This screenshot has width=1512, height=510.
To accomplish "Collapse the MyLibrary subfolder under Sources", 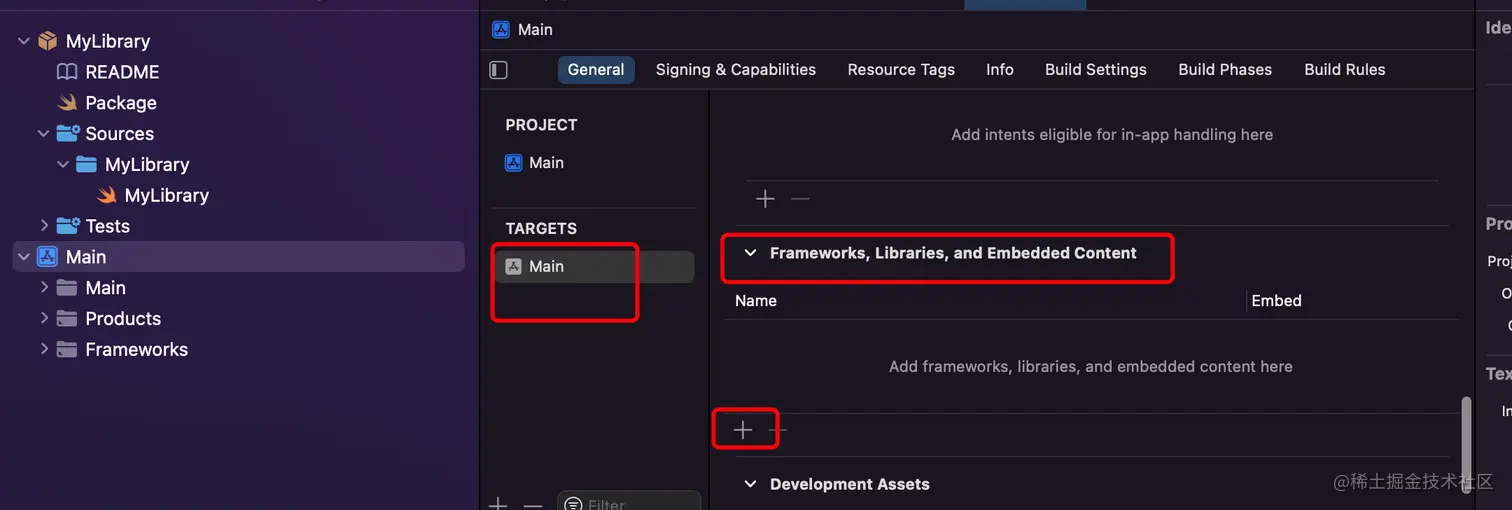I will [63, 164].
